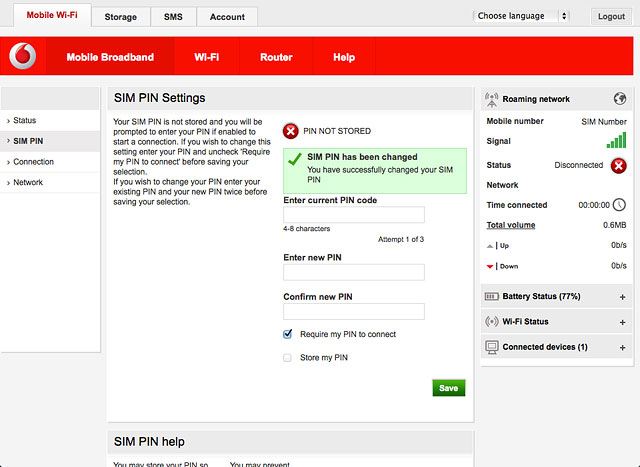Viewport: 640px width, 467px height.
Task: Click the roaming globe icon
Action: click(x=620, y=98)
